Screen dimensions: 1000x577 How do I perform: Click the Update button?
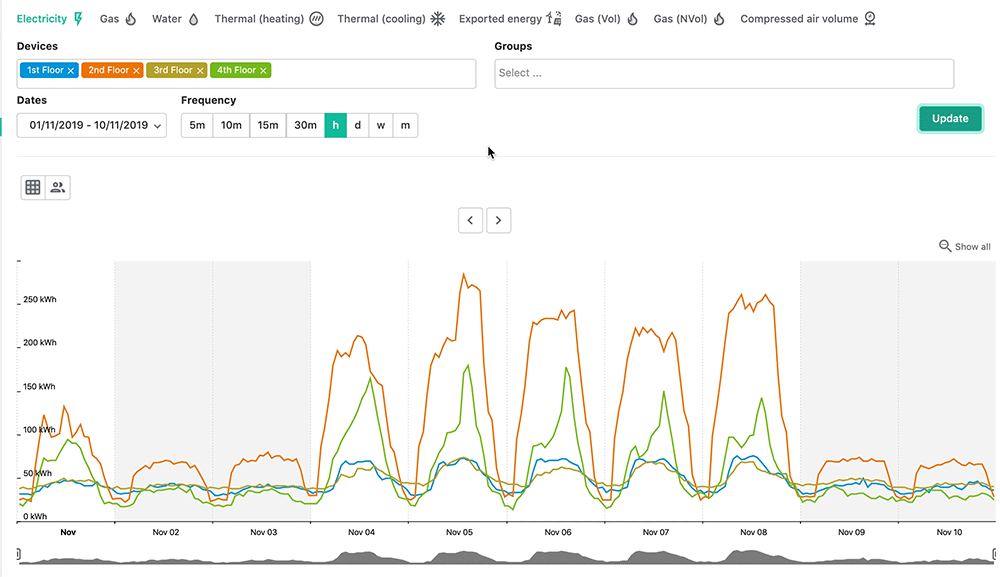[950, 118]
